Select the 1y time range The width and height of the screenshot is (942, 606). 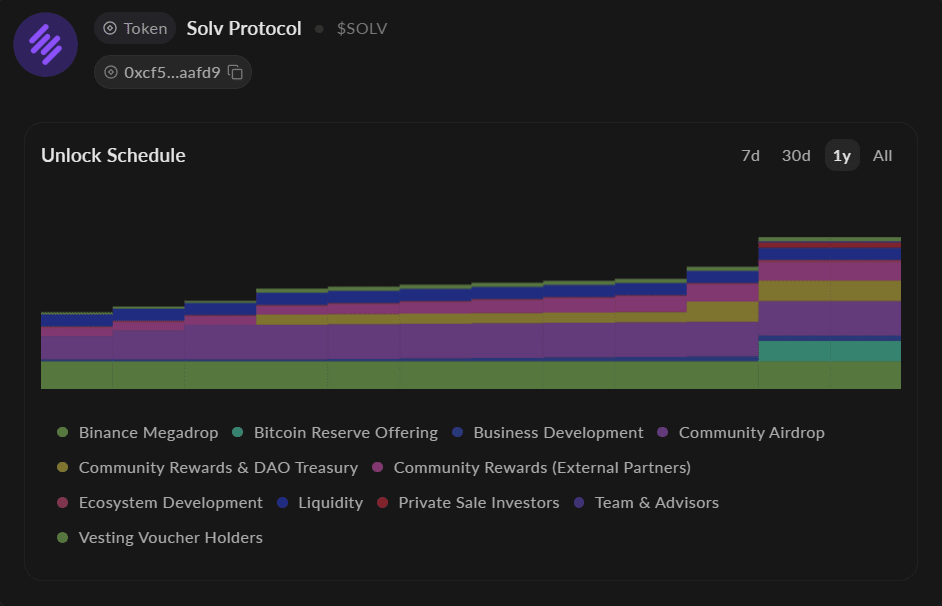[x=842, y=155]
